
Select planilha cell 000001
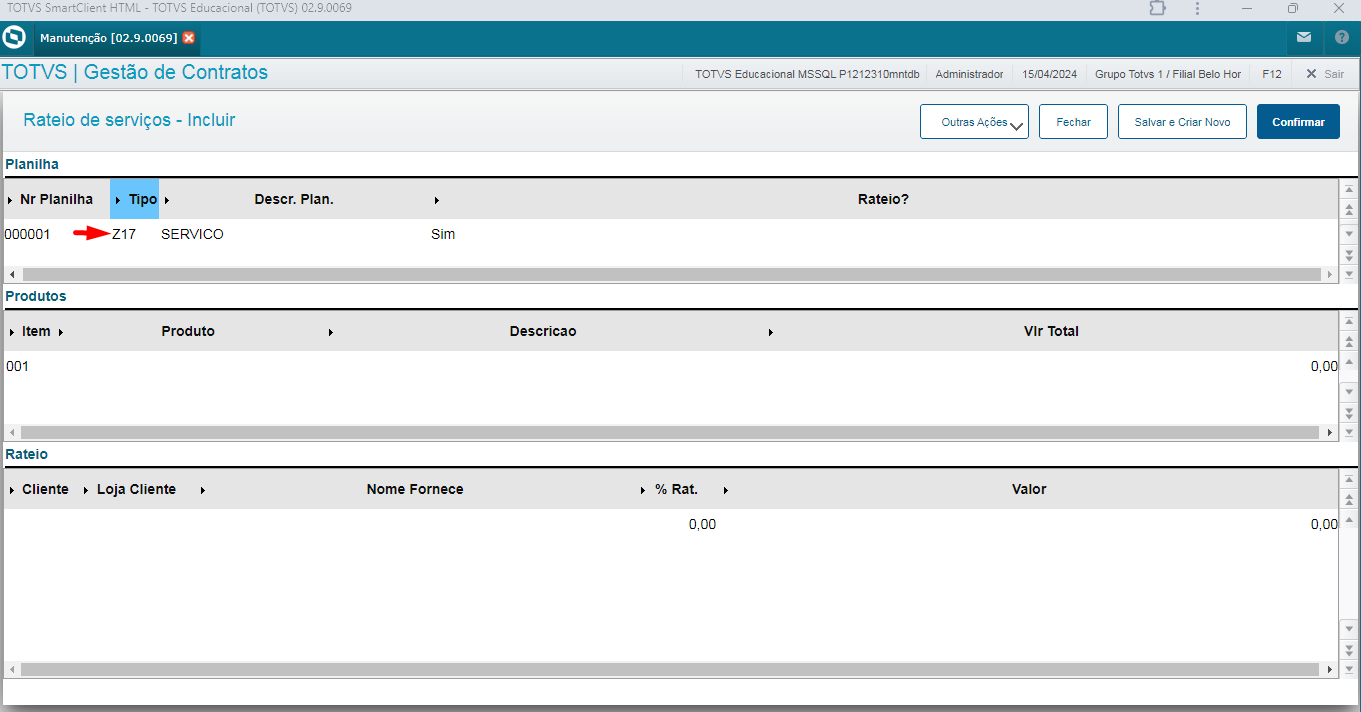coord(27,234)
